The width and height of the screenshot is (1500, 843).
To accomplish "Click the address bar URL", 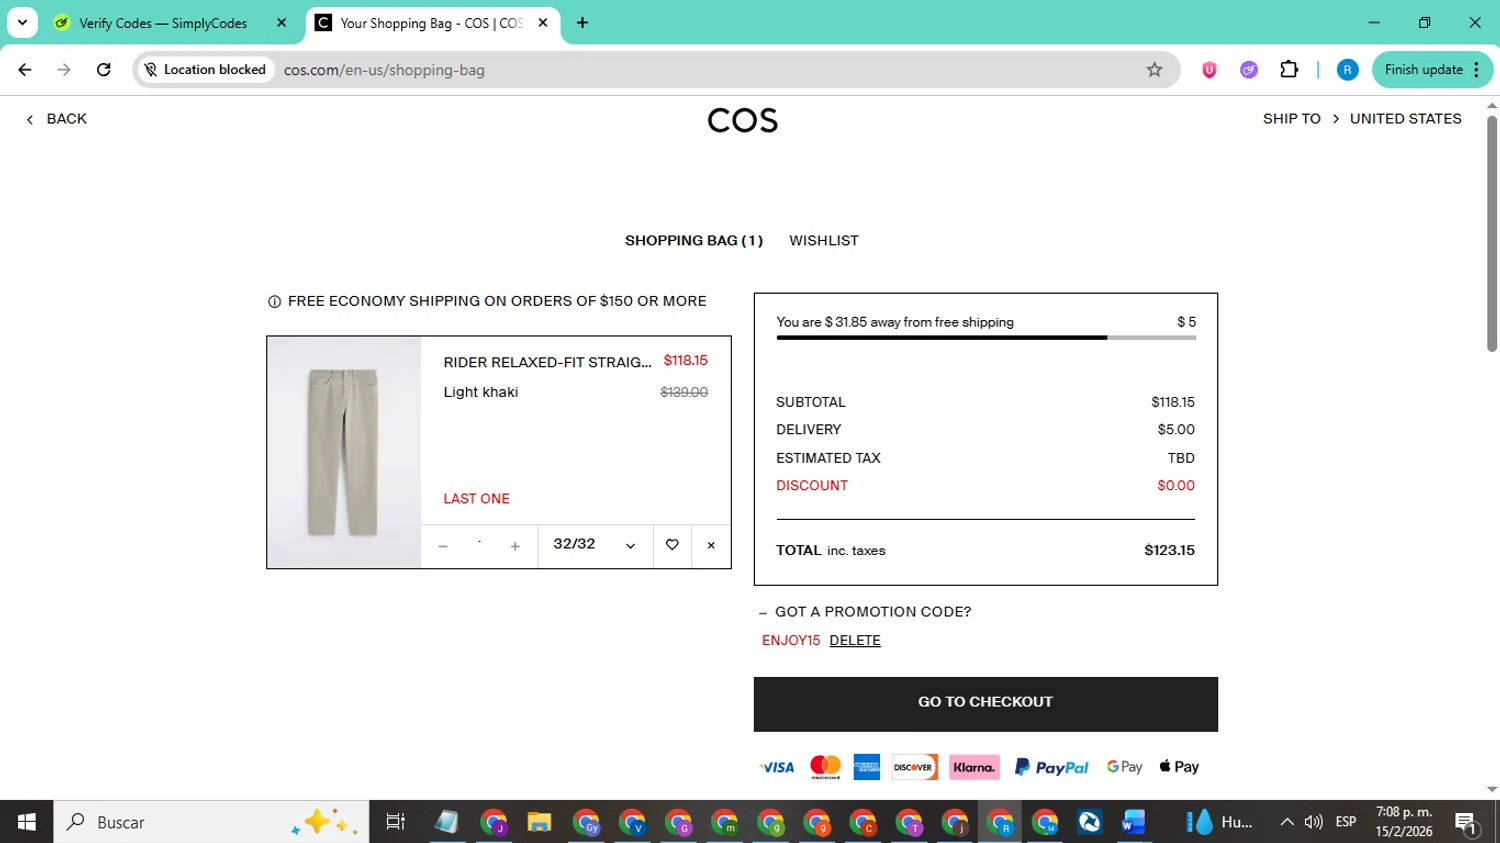I will [x=384, y=70].
